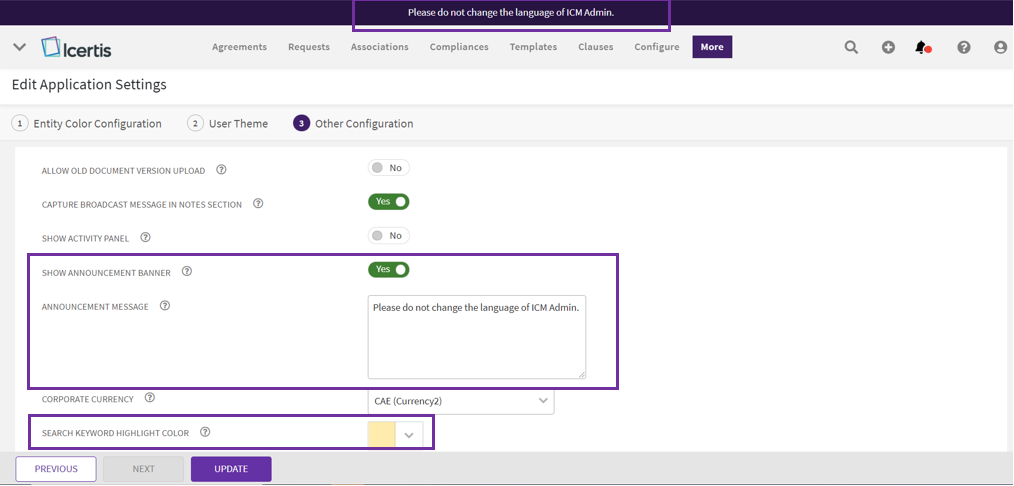Turn off Show Announcement Banner toggle

[389, 269]
